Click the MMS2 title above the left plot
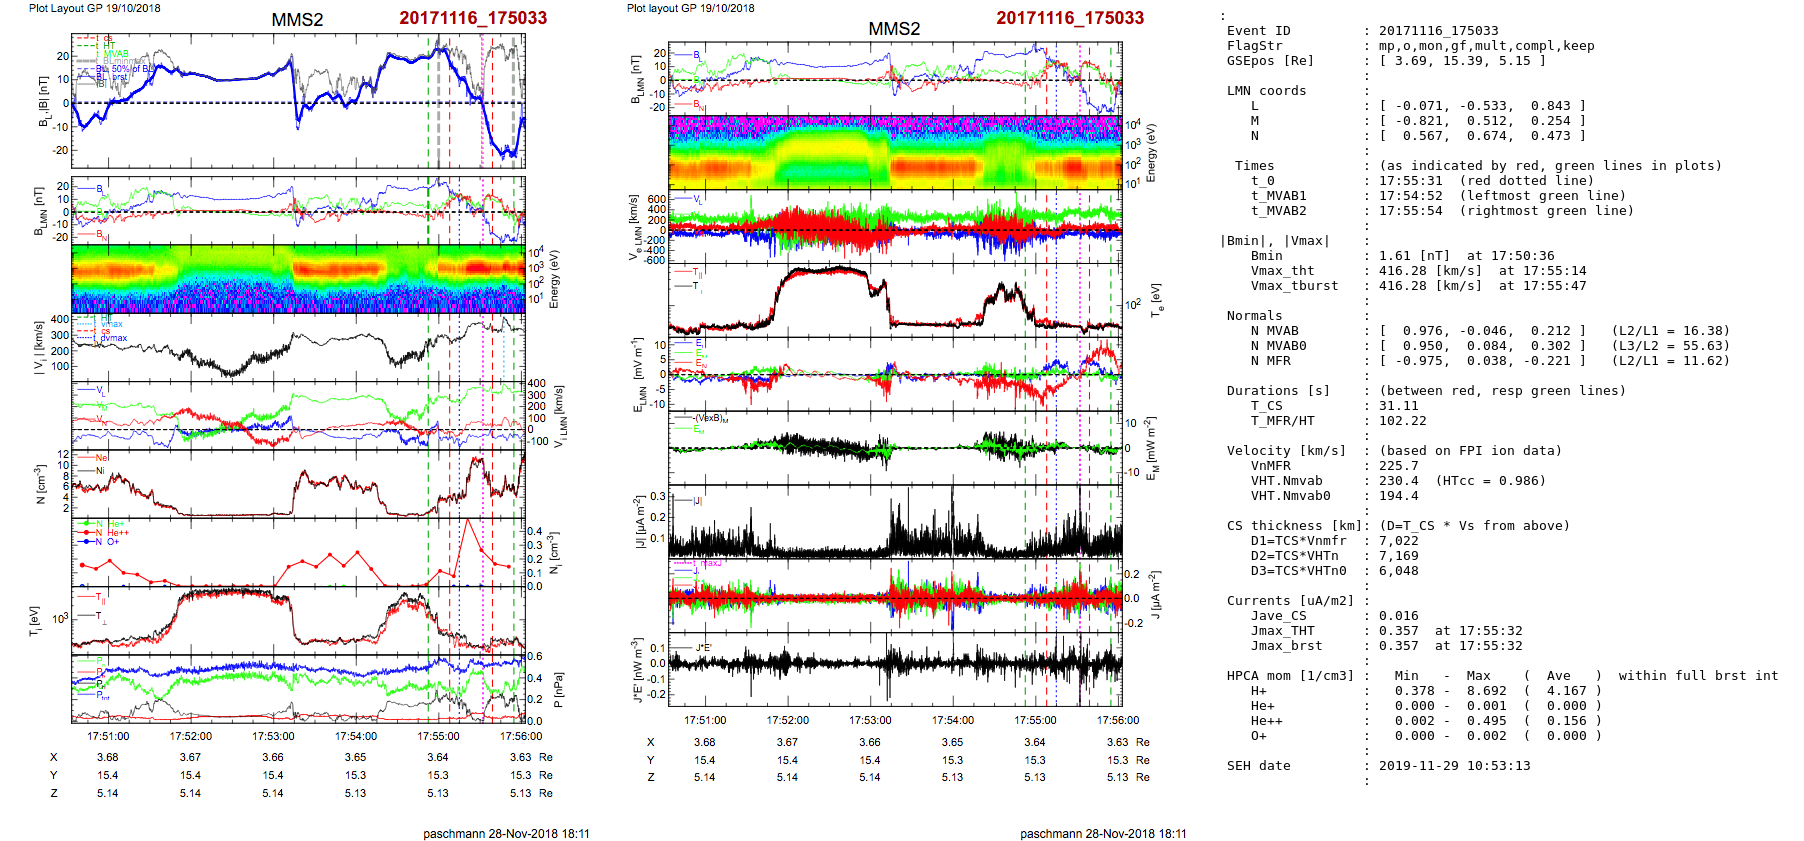1804x841 pixels. [x=297, y=20]
